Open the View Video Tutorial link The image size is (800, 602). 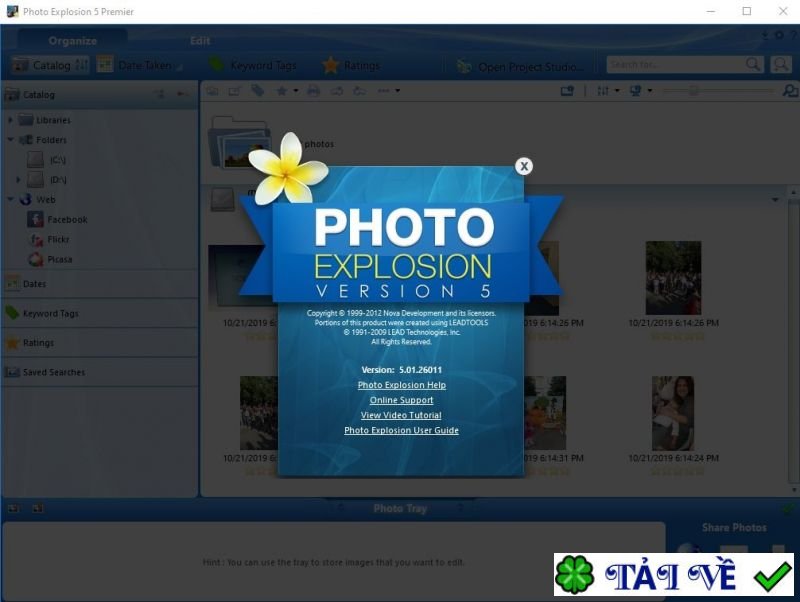click(401, 415)
